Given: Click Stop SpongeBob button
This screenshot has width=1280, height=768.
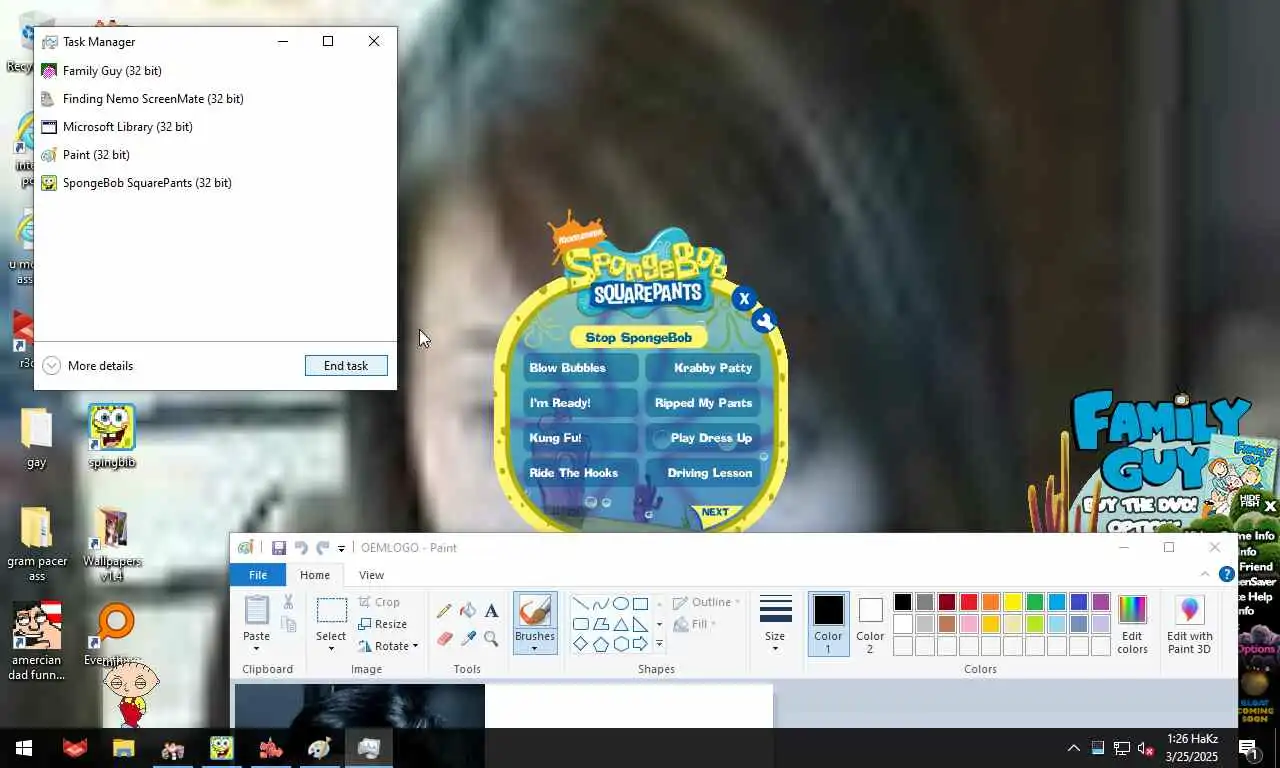Looking at the screenshot, I should pyautogui.click(x=638, y=337).
